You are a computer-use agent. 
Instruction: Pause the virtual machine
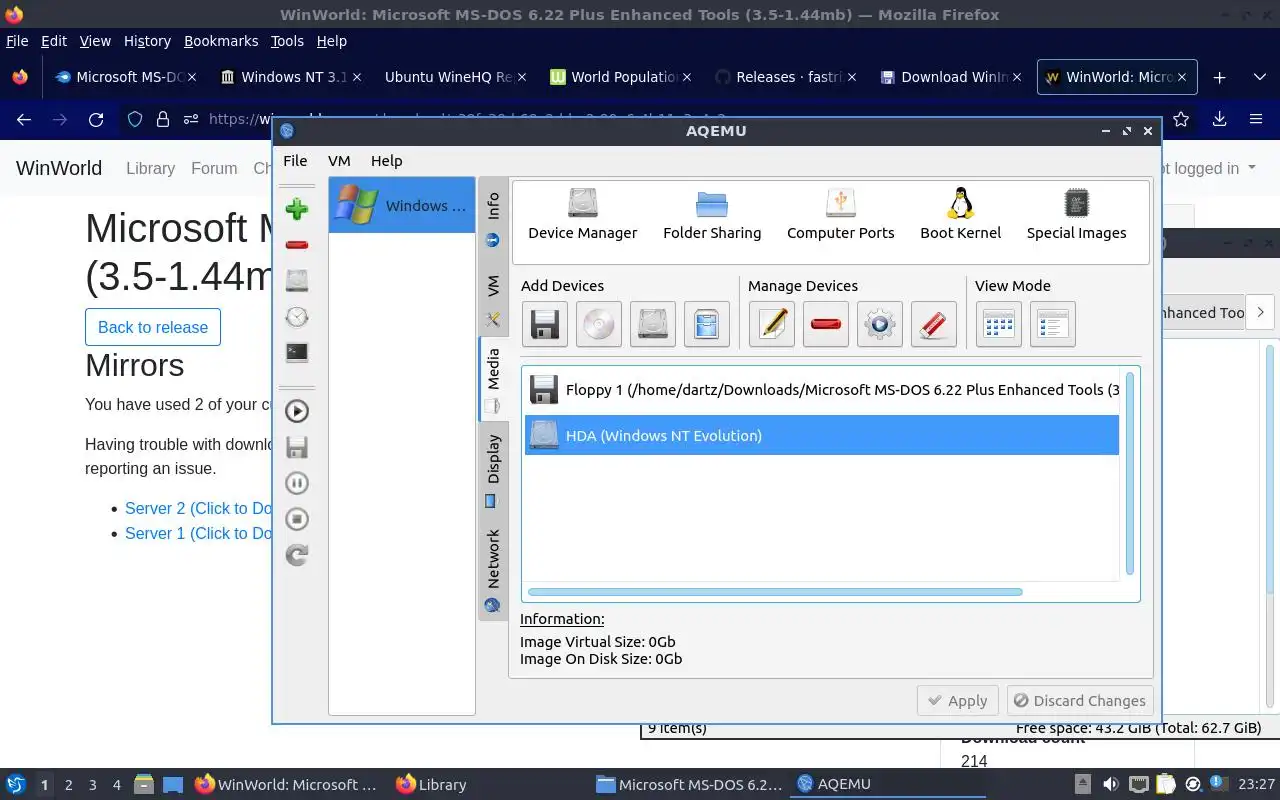coord(296,483)
